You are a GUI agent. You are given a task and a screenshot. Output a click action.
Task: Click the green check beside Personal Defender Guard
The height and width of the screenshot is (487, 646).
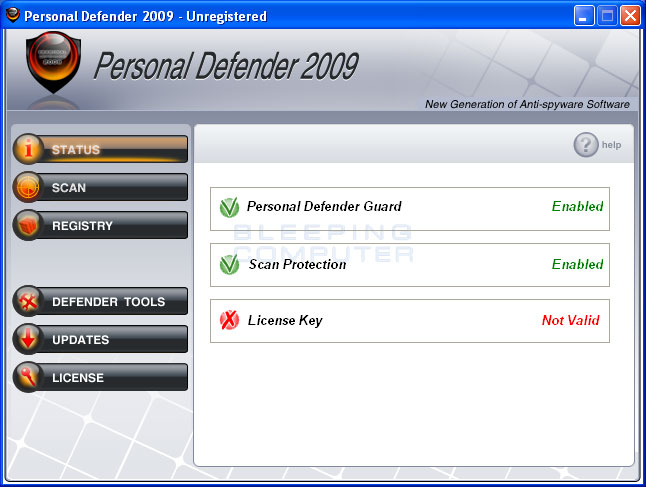point(229,207)
